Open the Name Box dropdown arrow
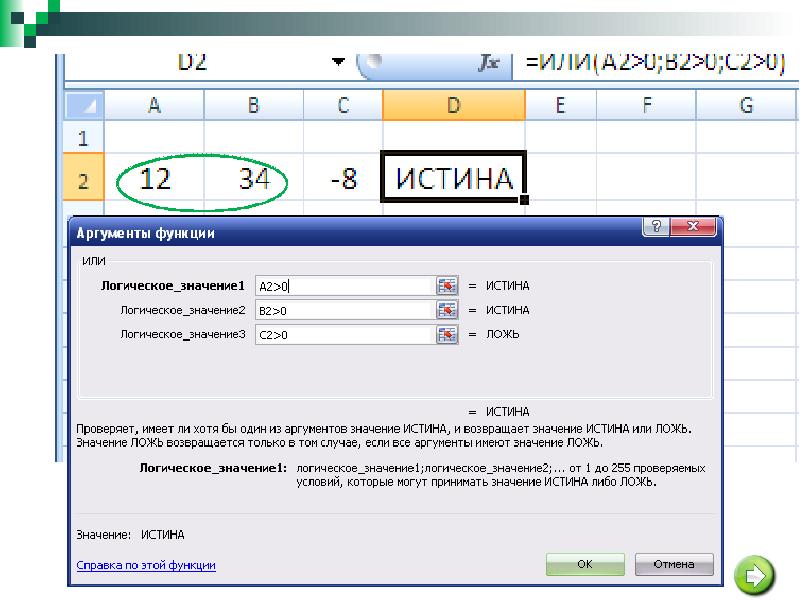800x600 pixels. (x=337, y=62)
